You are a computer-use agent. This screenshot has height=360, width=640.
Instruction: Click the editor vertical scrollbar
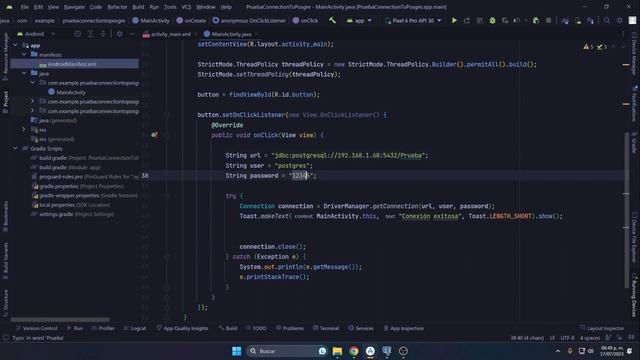coord(627,210)
